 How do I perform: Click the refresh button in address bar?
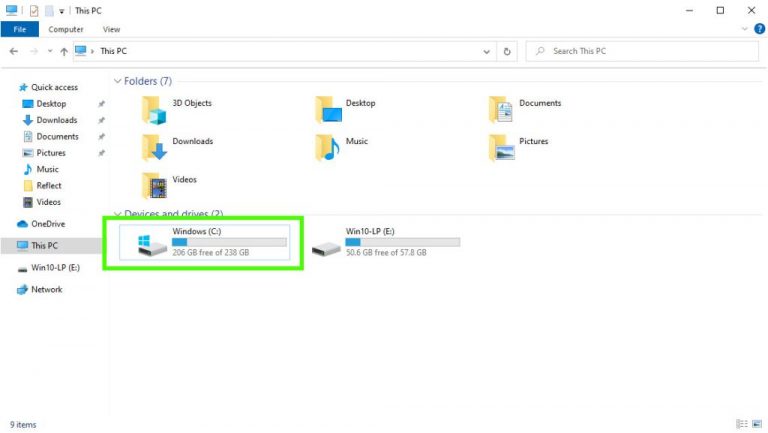click(507, 51)
